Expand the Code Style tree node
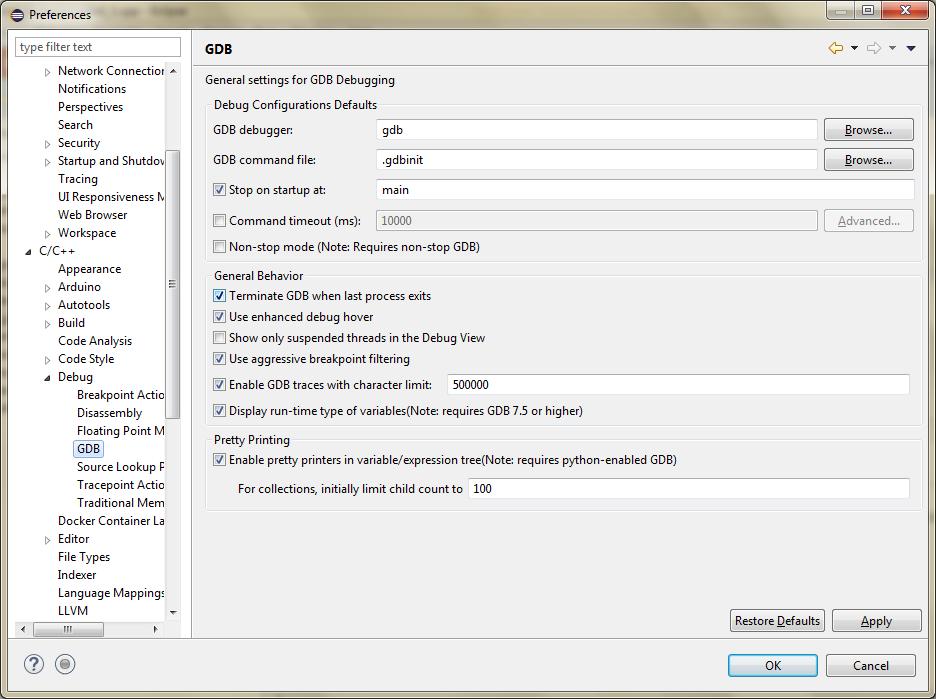The height and width of the screenshot is (699, 936). tap(48, 360)
